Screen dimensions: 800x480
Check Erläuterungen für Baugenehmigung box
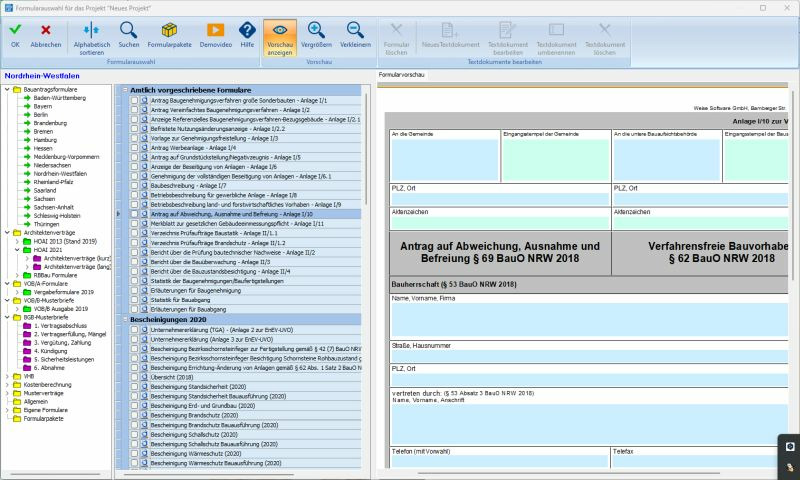click(x=134, y=290)
